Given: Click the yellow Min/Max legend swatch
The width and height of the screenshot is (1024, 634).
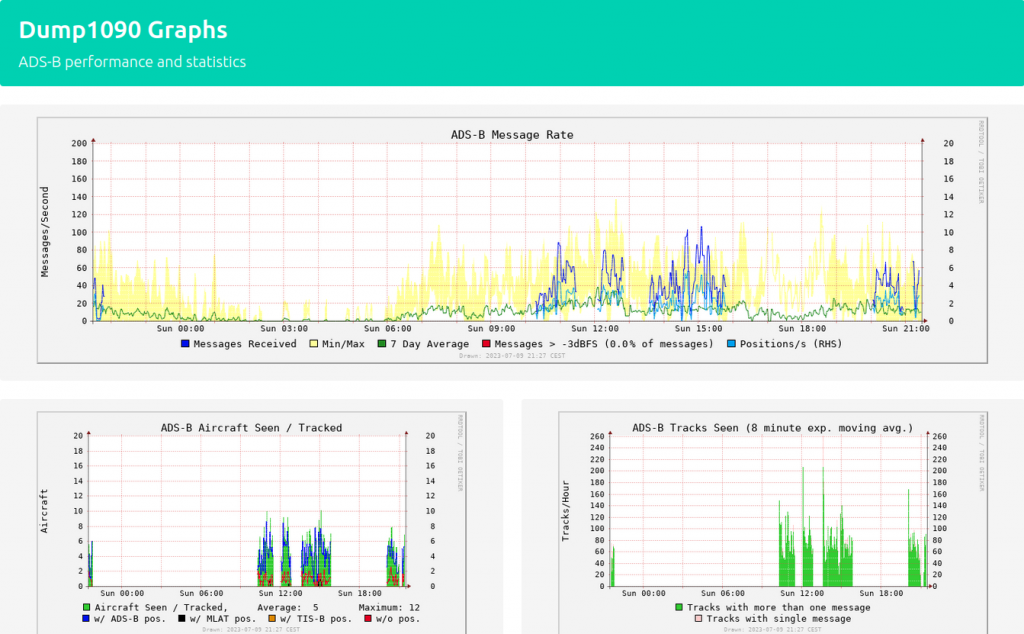Looking at the screenshot, I should coord(313,343).
